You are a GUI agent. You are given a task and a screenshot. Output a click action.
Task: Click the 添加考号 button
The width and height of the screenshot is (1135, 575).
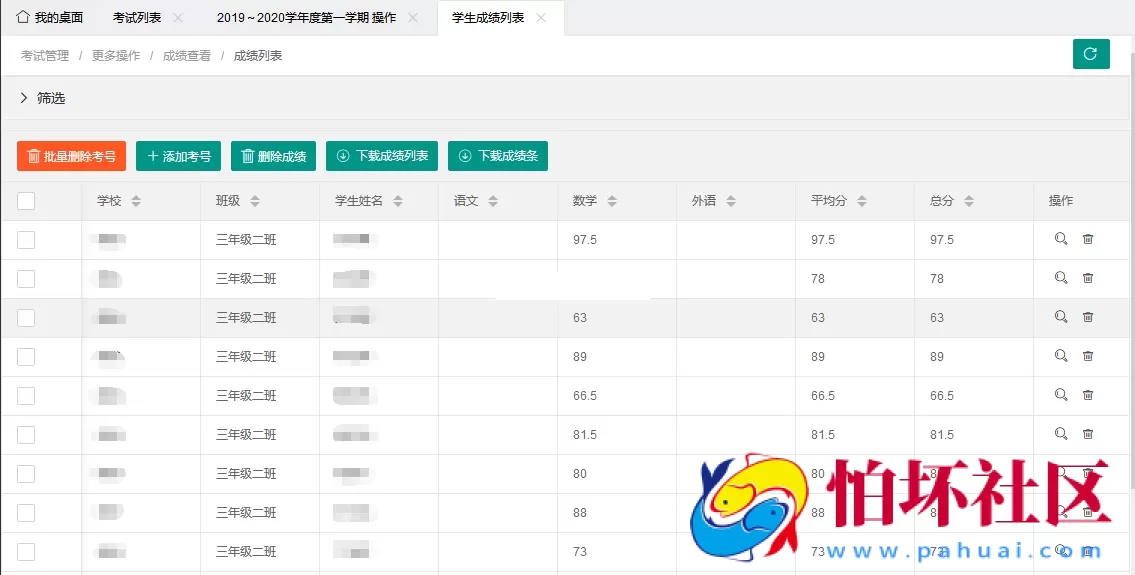tap(178, 156)
